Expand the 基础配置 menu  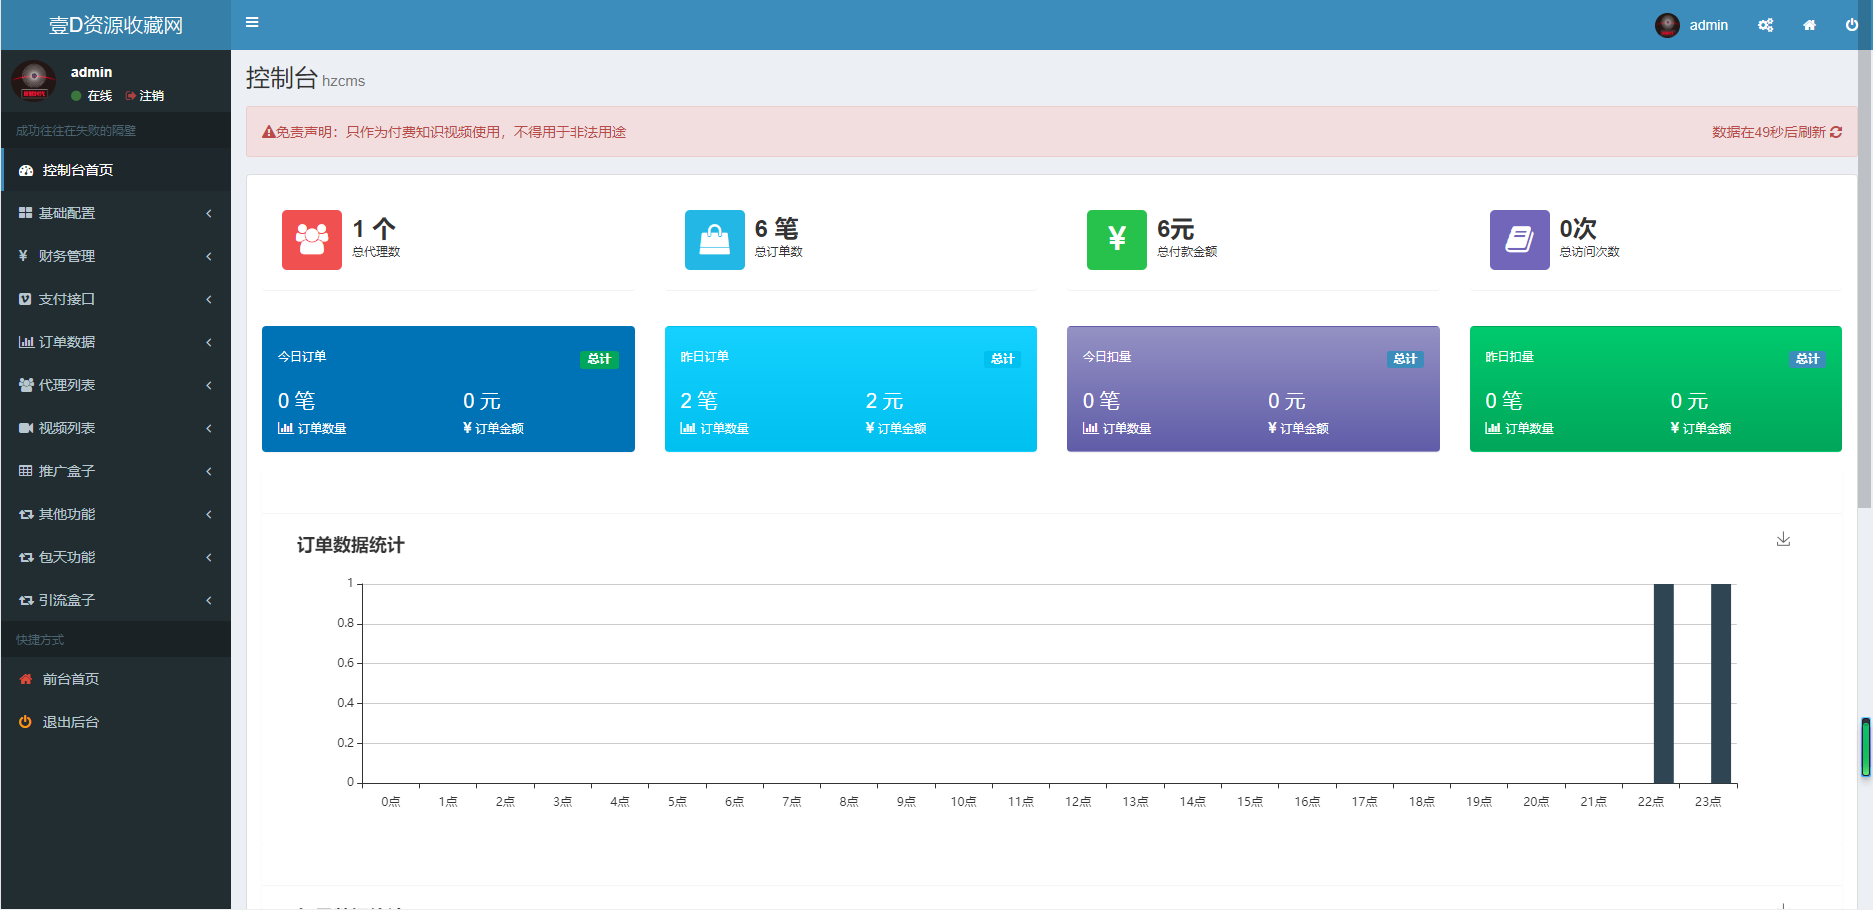point(115,213)
